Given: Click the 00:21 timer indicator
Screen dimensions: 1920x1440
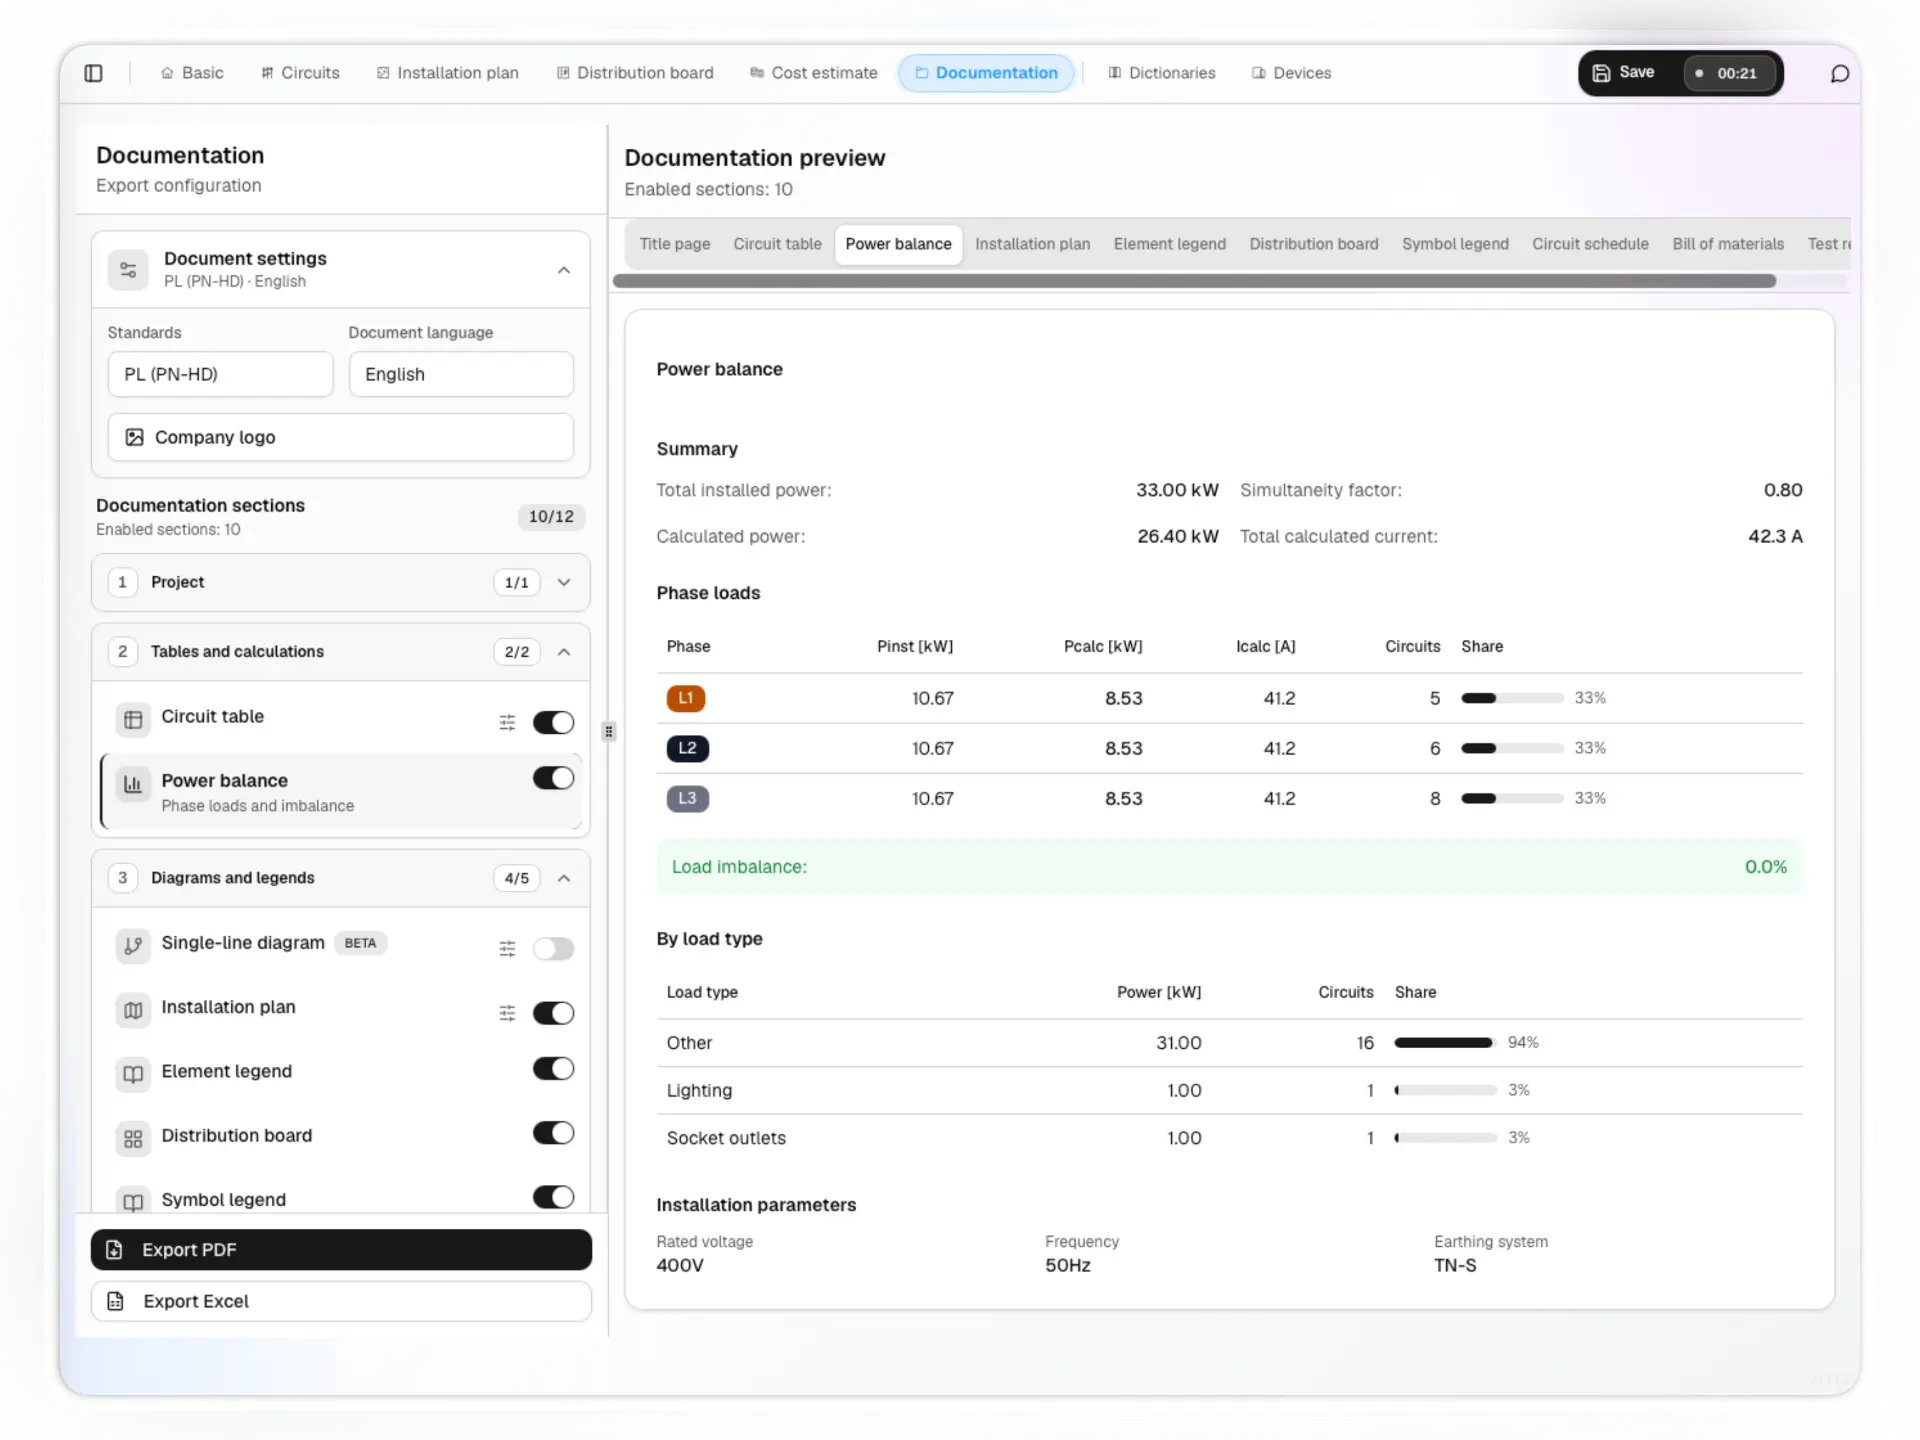Looking at the screenshot, I should [x=1729, y=73].
